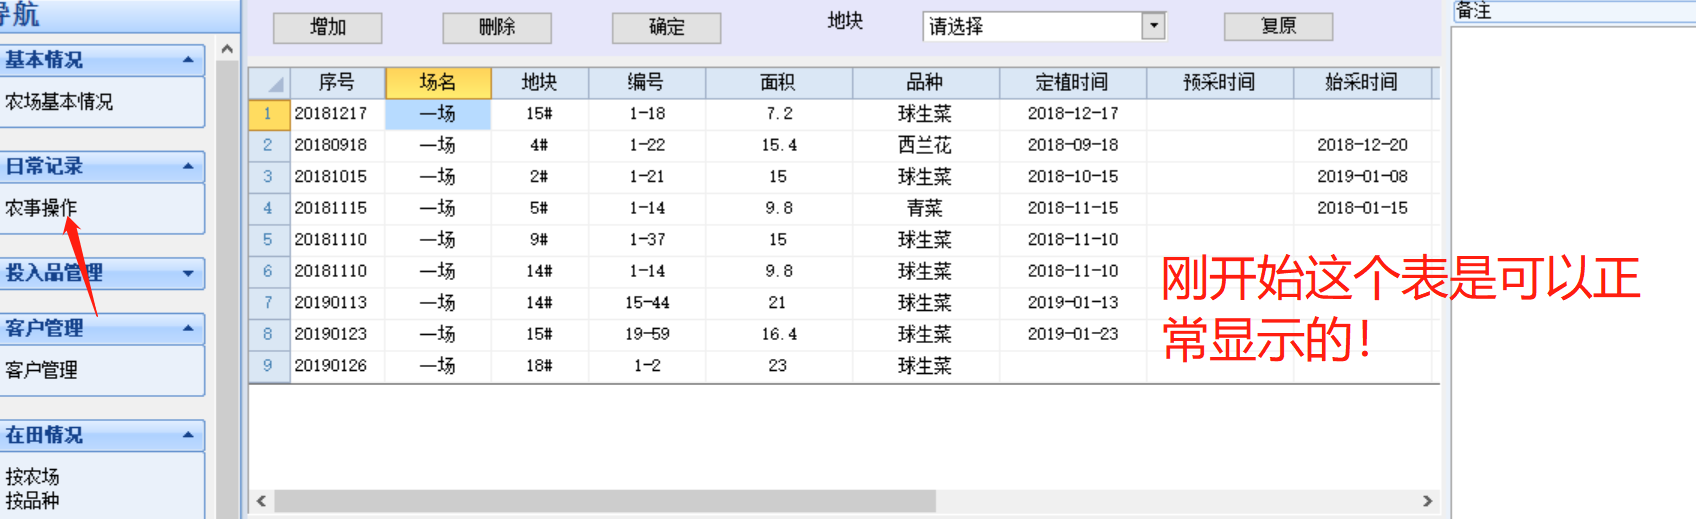Screen dimensions: 1696x519
Task: Click 18# plot cell
Action: (539, 366)
